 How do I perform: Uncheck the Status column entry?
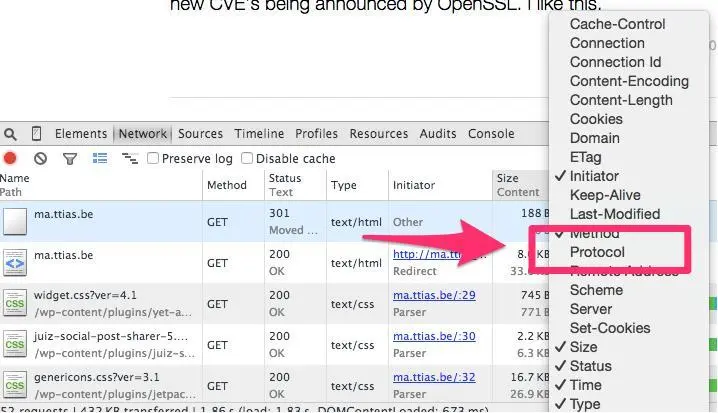pos(590,366)
